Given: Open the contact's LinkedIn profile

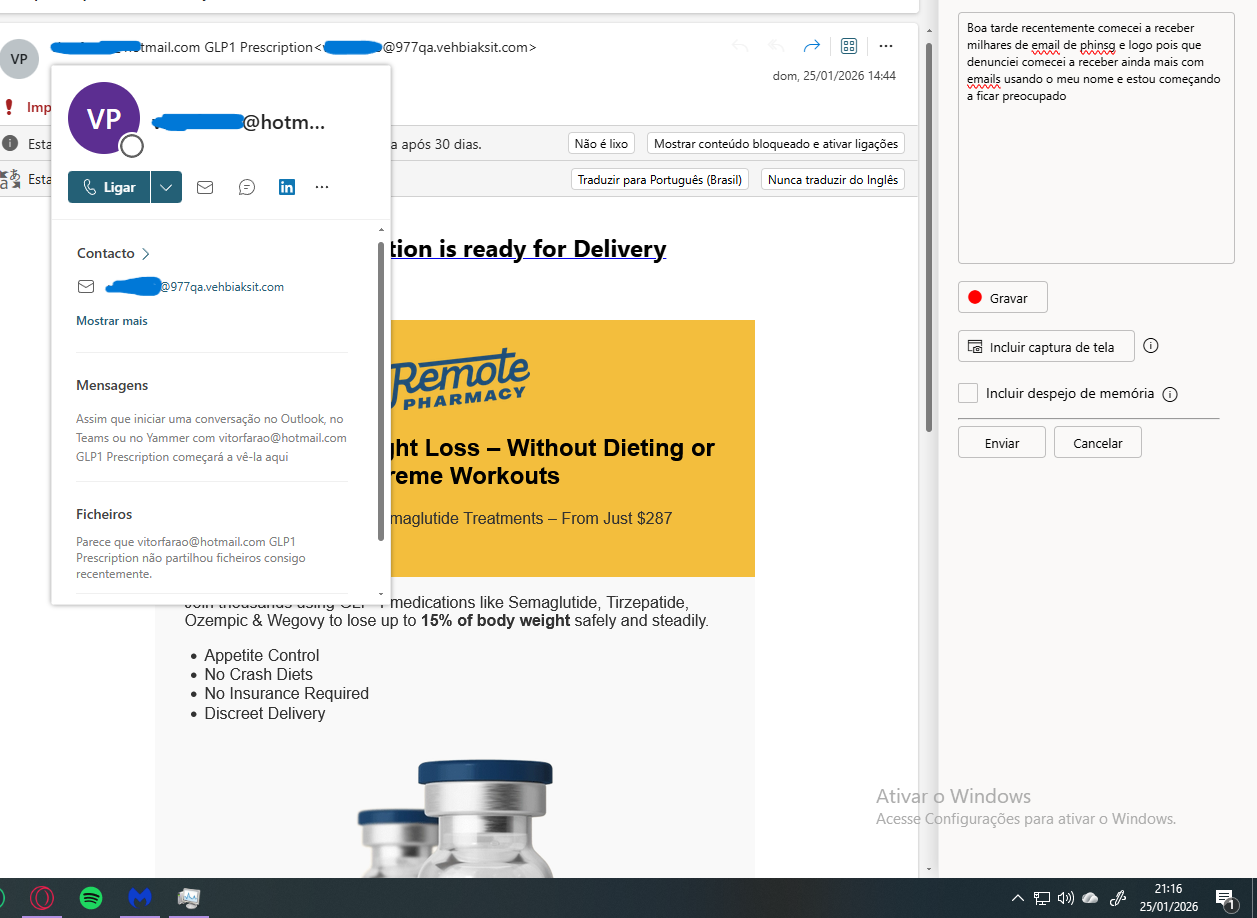Looking at the screenshot, I should pyautogui.click(x=286, y=187).
